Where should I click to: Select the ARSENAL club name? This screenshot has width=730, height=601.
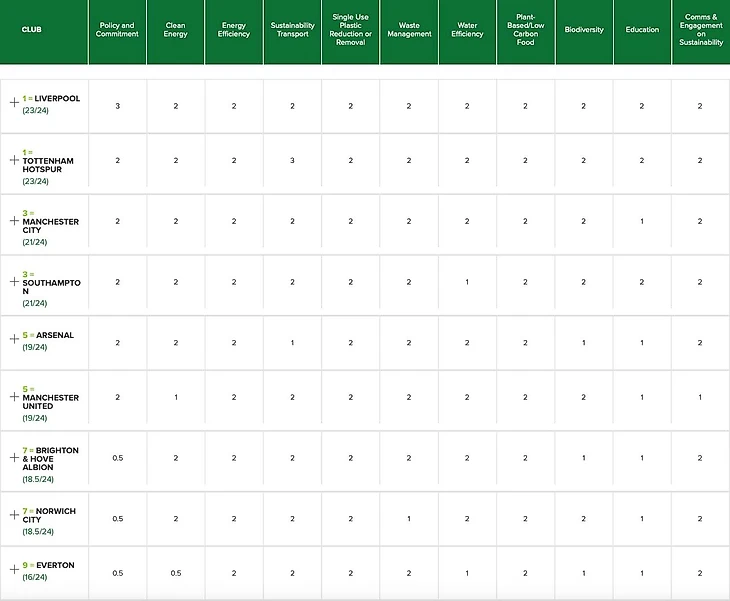click(x=55, y=335)
